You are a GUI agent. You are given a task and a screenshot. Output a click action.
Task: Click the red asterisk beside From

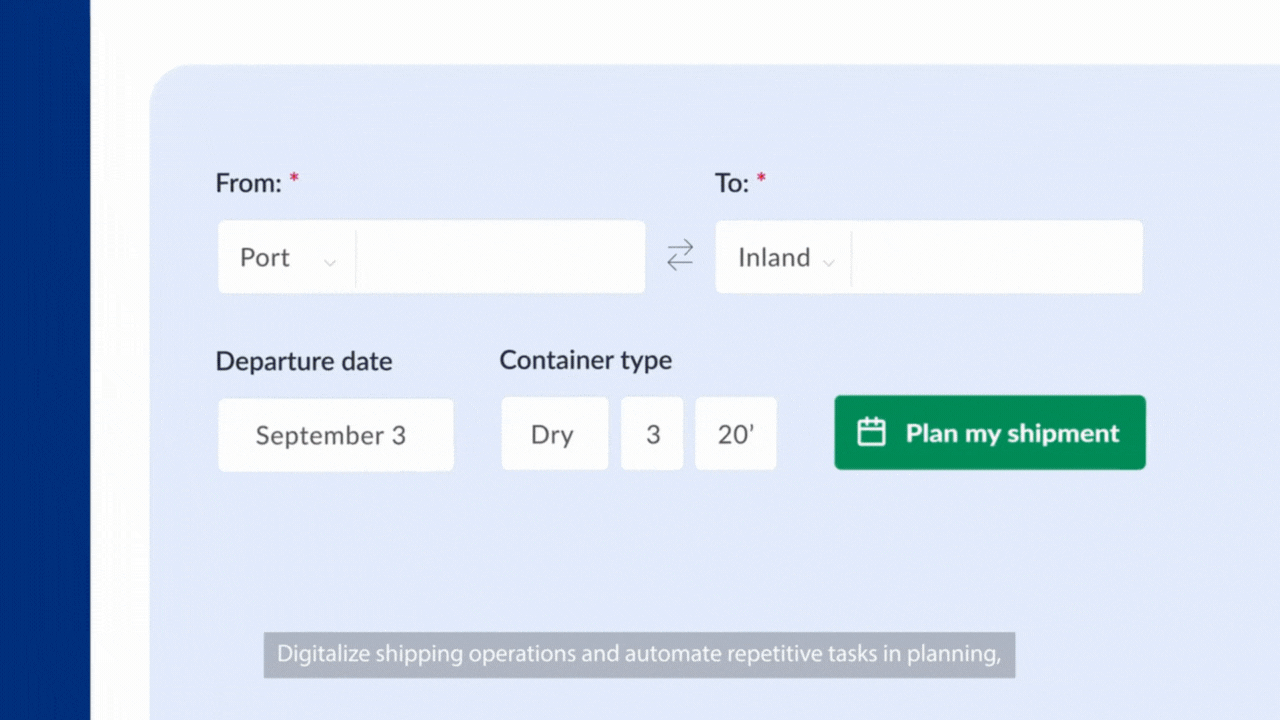point(294,179)
